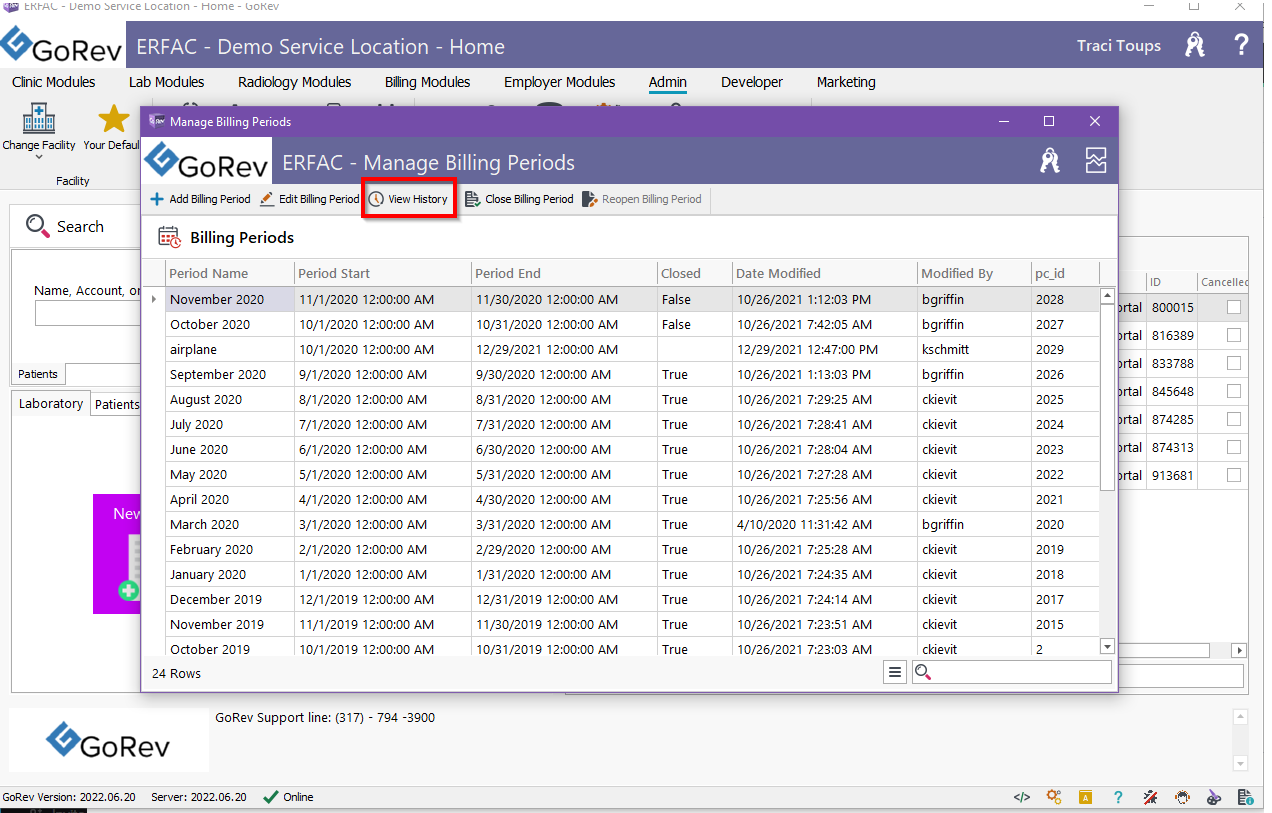Open Lab Modules menu
This screenshot has width=1272, height=813.
[x=166, y=82]
